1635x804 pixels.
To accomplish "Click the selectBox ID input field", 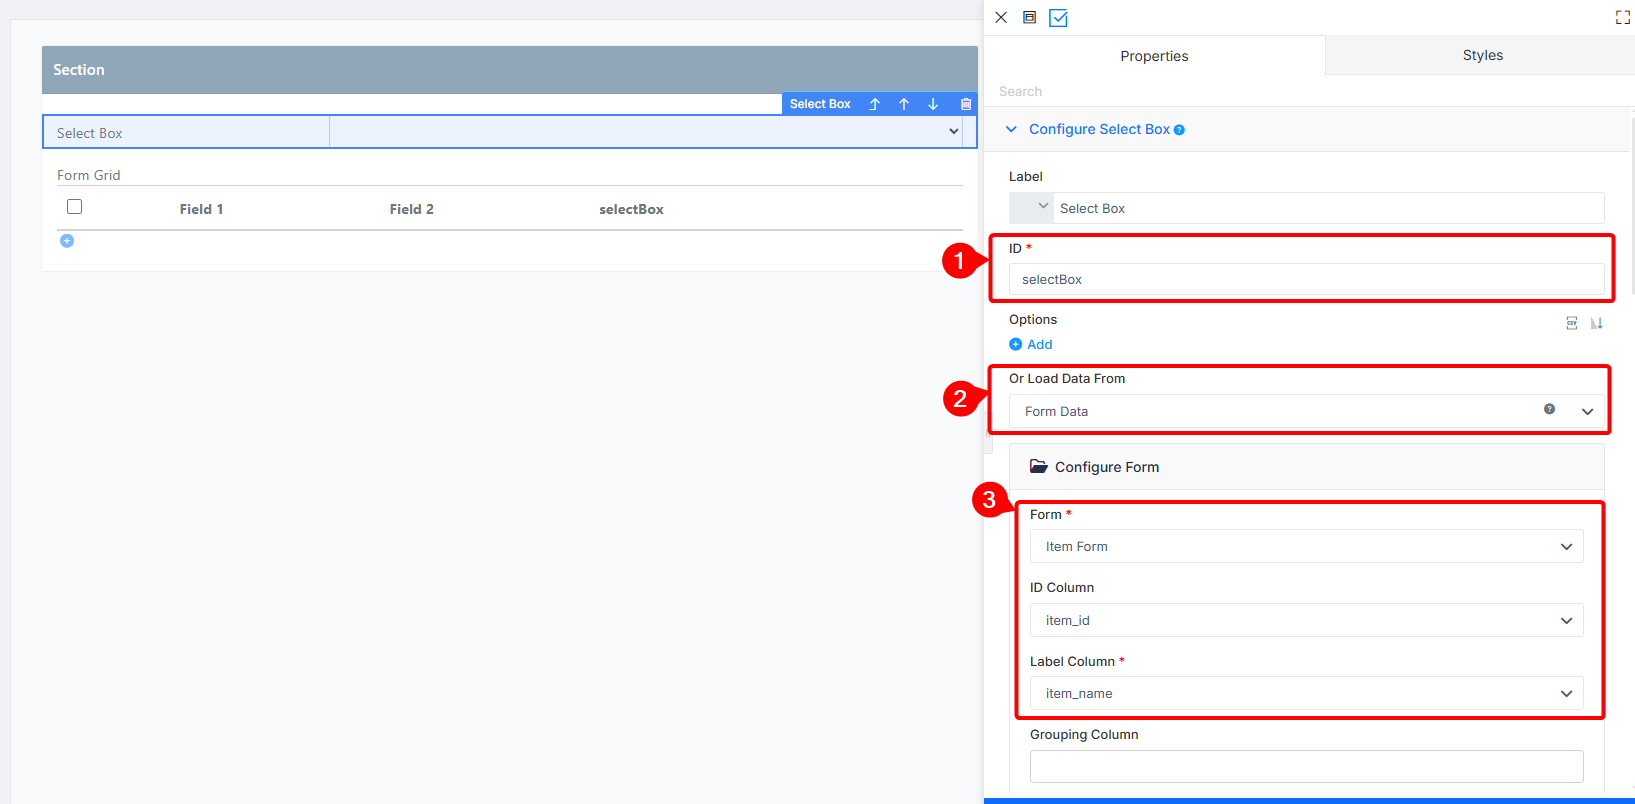I will coord(1307,280).
